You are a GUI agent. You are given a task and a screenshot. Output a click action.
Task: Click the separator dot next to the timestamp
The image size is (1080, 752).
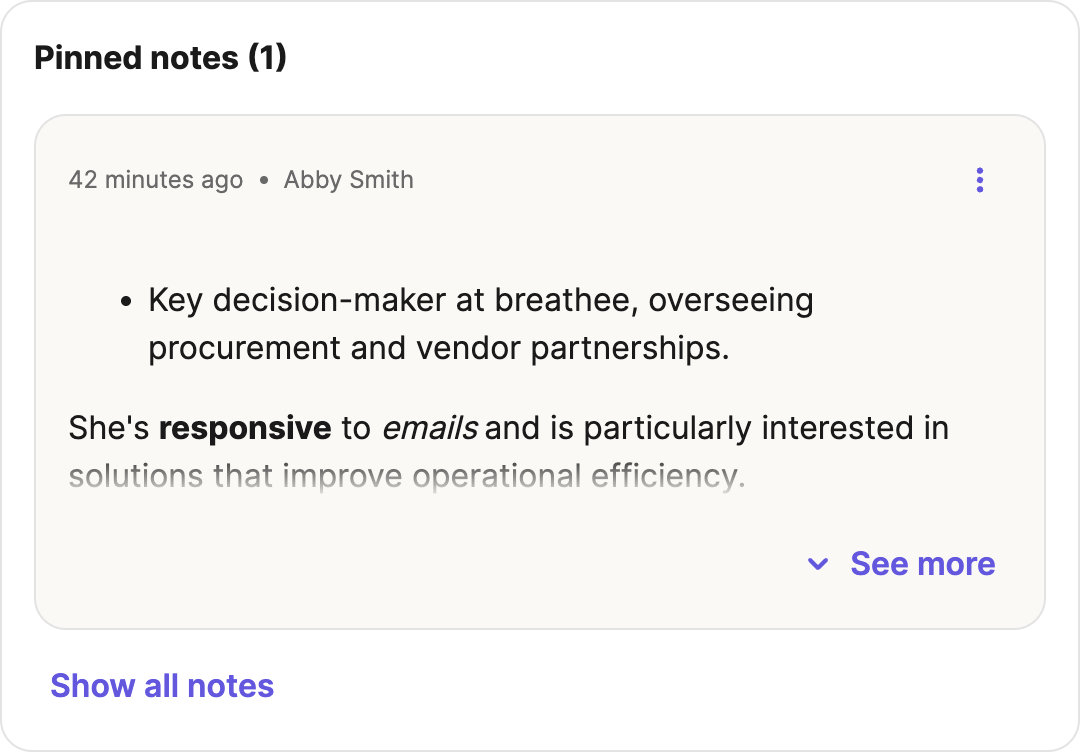[x=263, y=180]
